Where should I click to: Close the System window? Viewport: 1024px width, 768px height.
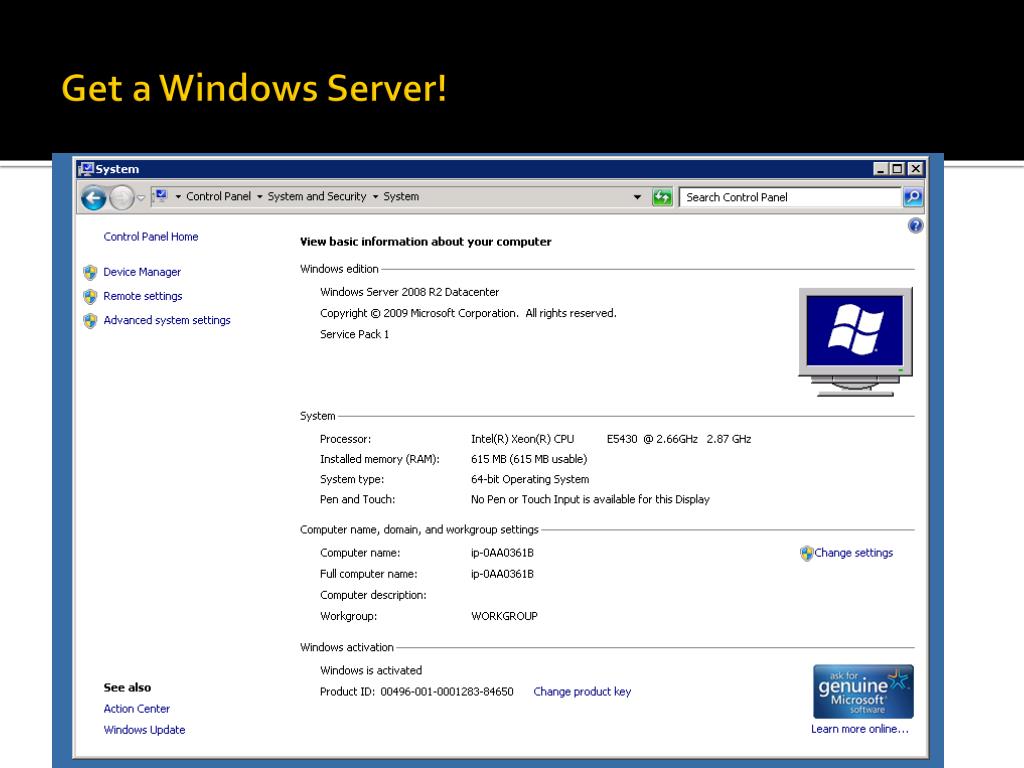tap(916, 168)
